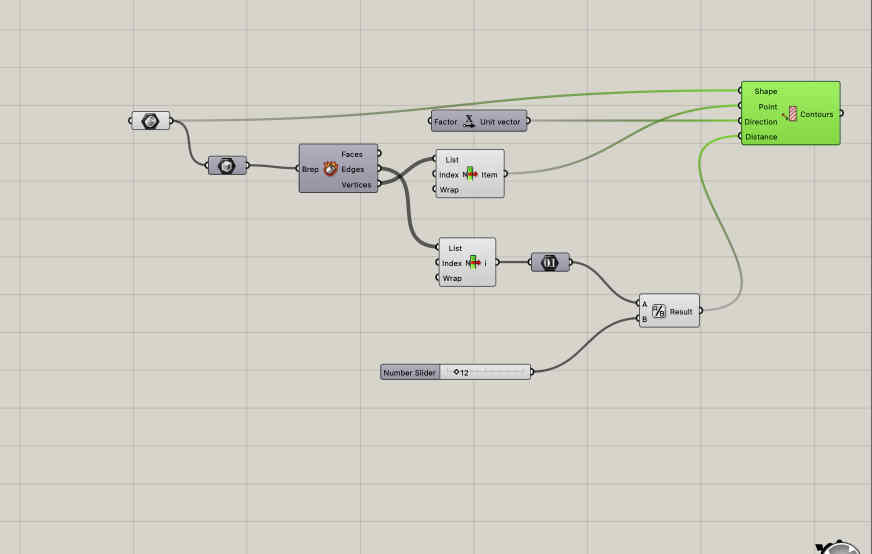Click the Index input on upper List Item

pos(449,175)
